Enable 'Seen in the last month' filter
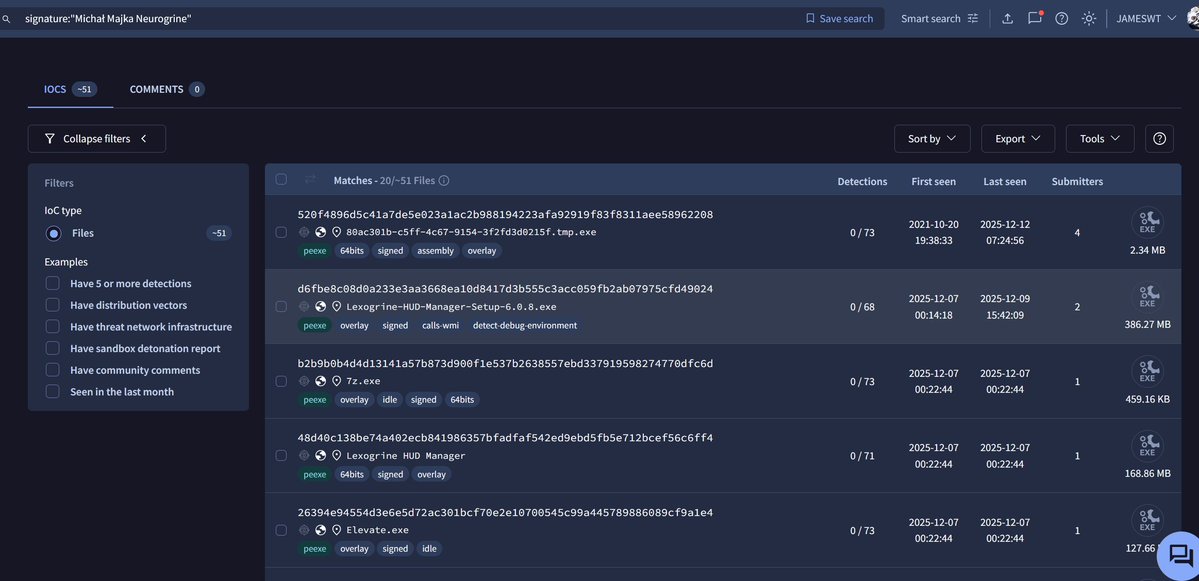The image size is (1199, 581). pyautogui.click(x=53, y=391)
